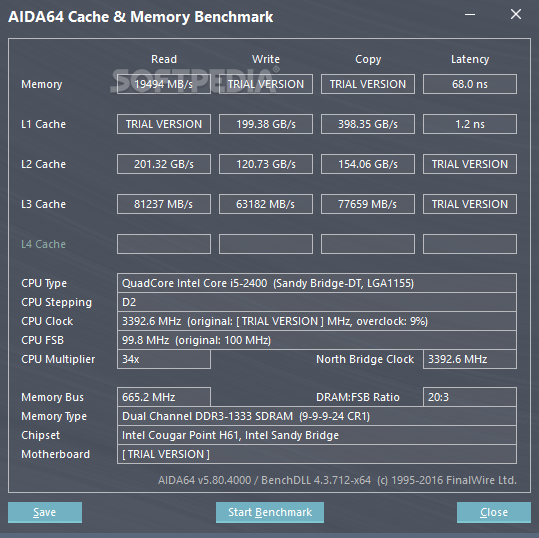The image size is (539, 538).
Task: Minimize the benchmark window
Action: (470, 14)
